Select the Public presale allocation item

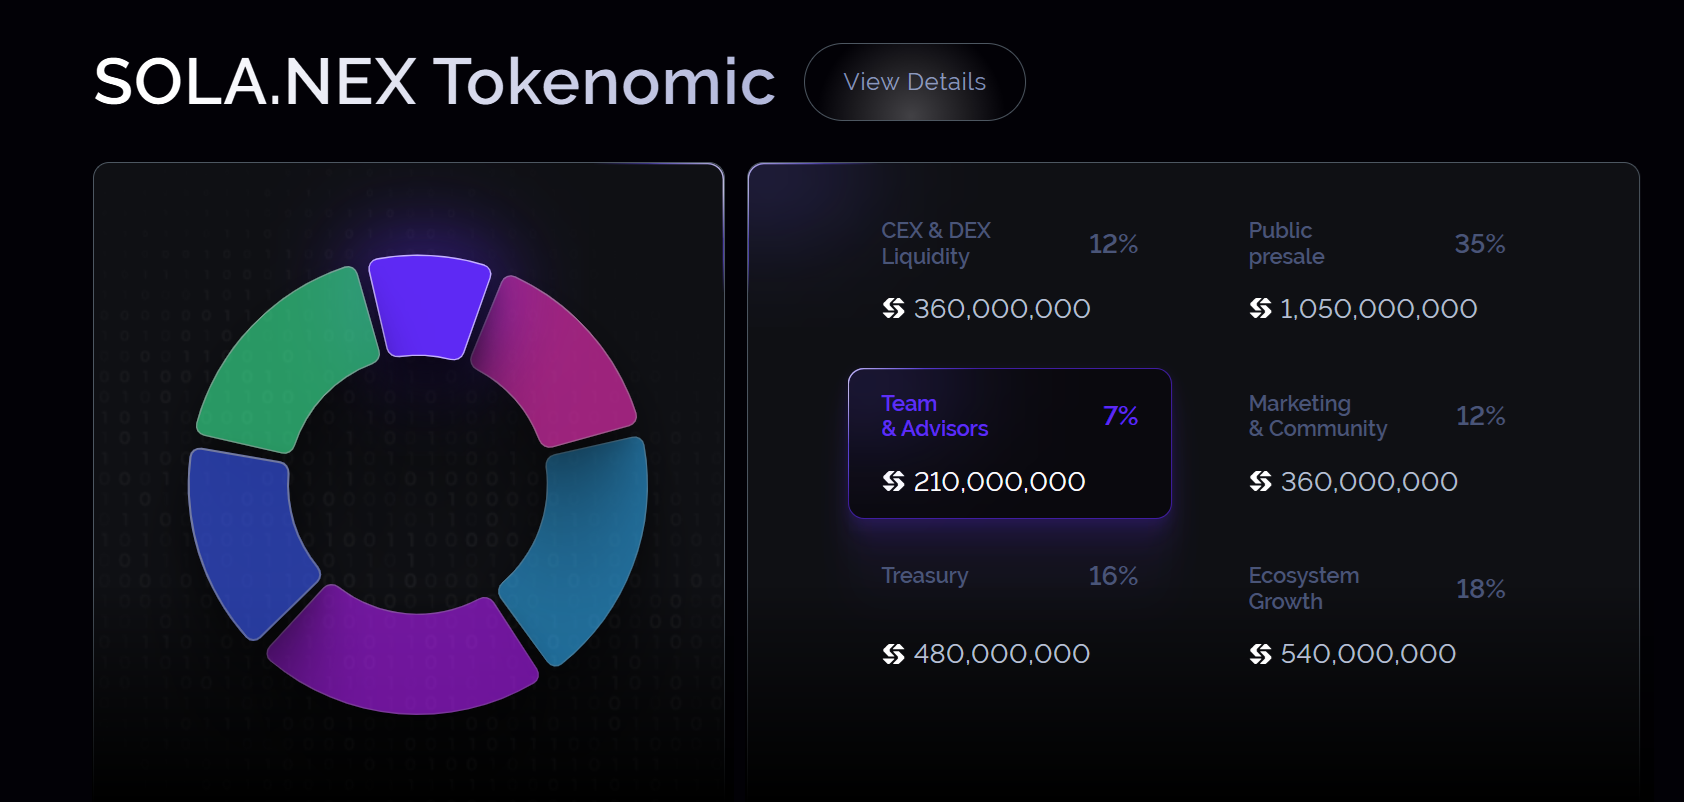tap(1377, 270)
